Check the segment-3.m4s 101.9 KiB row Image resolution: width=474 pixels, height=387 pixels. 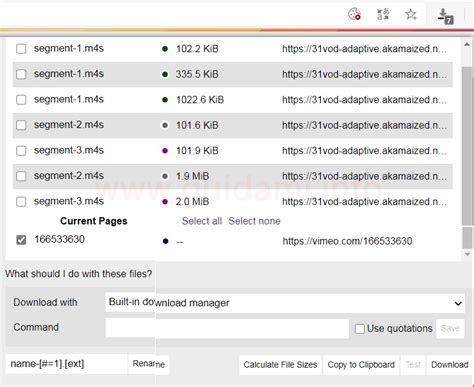(x=21, y=150)
